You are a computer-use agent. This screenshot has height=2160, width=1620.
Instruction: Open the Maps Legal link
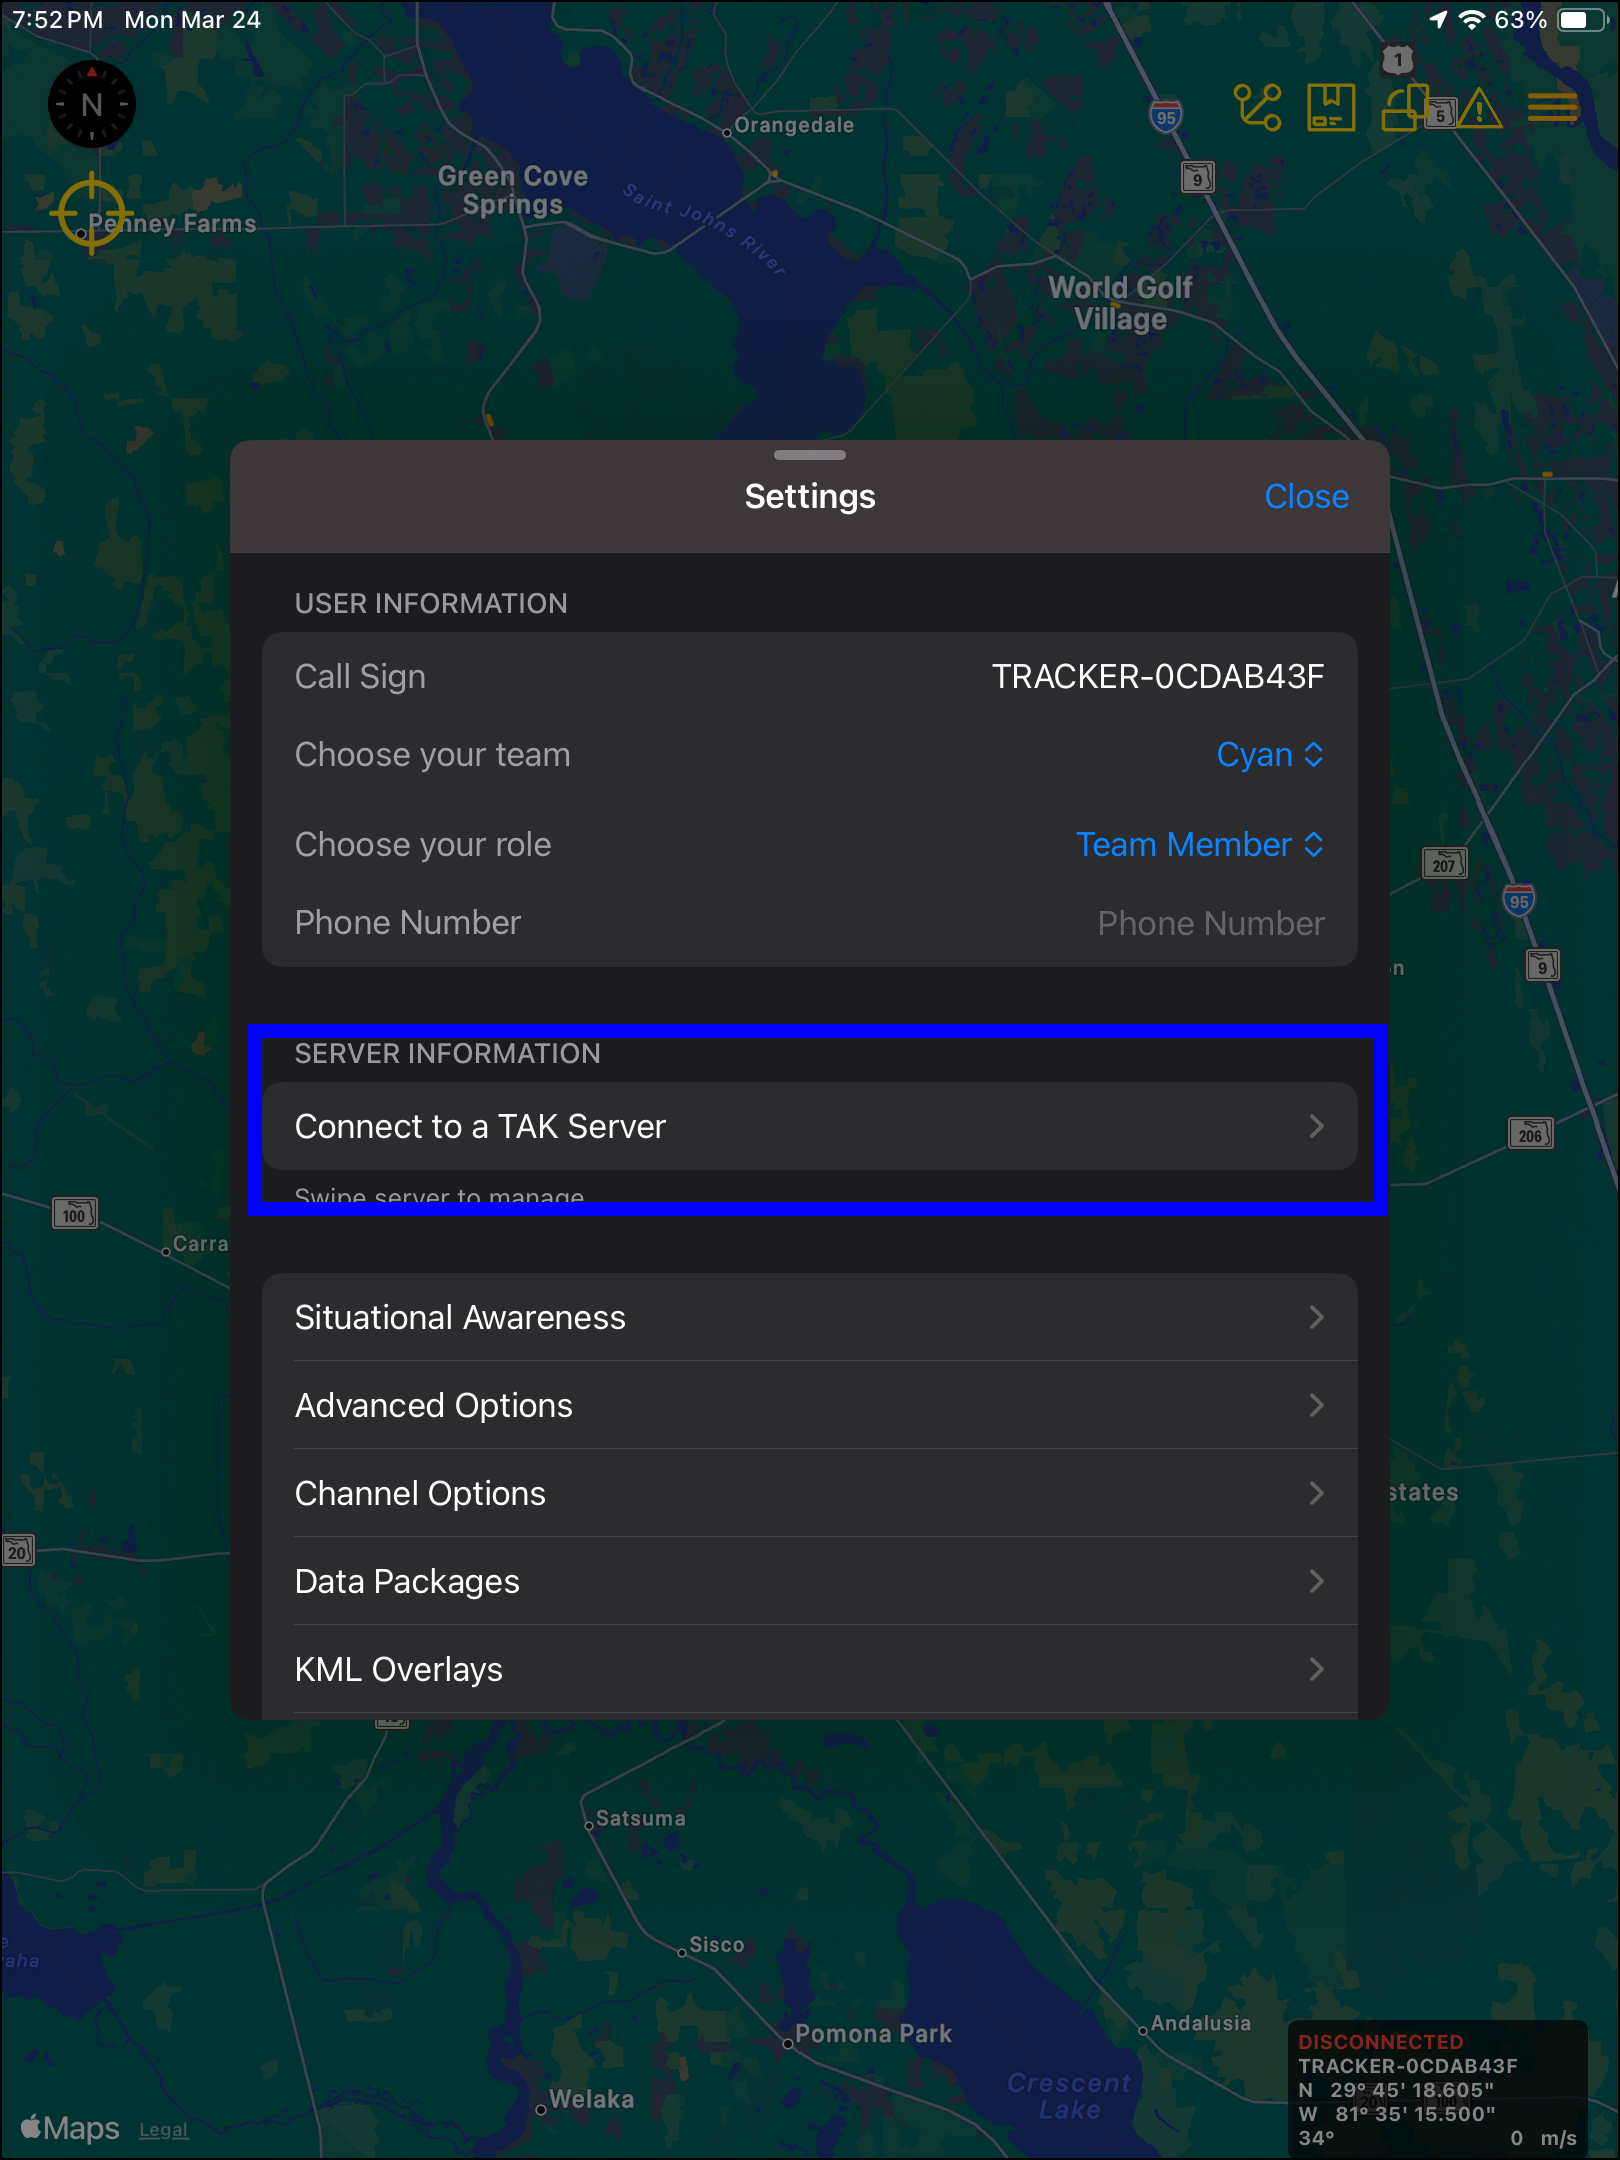click(x=163, y=2130)
